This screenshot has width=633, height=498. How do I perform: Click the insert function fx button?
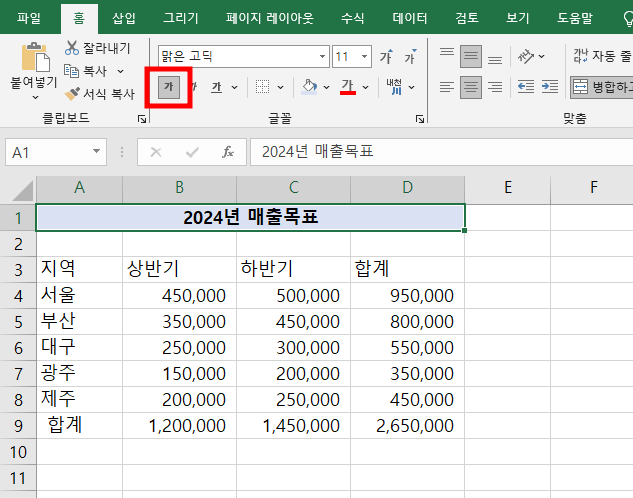(228, 152)
